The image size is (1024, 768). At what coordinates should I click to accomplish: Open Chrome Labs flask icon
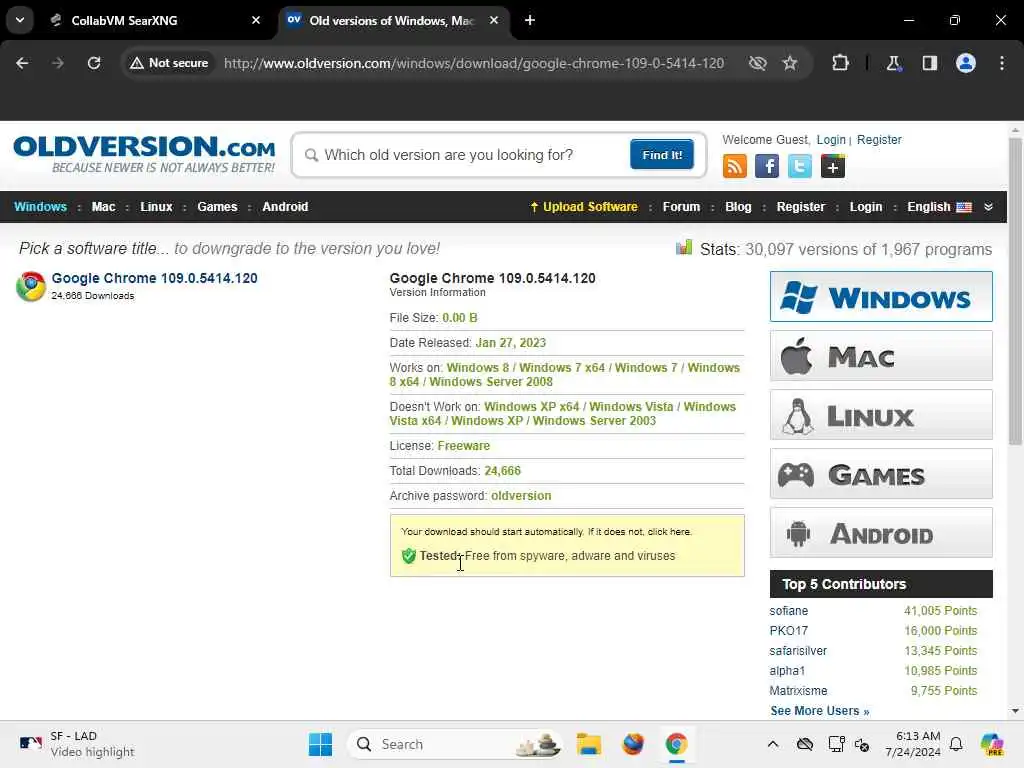(x=893, y=63)
